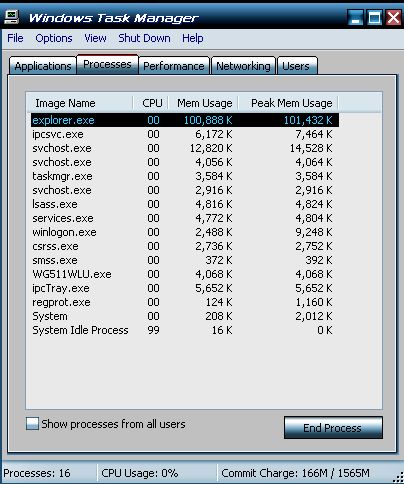Select the System Idle Process row
This screenshot has height=484, width=404.
(x=185, y=330)
